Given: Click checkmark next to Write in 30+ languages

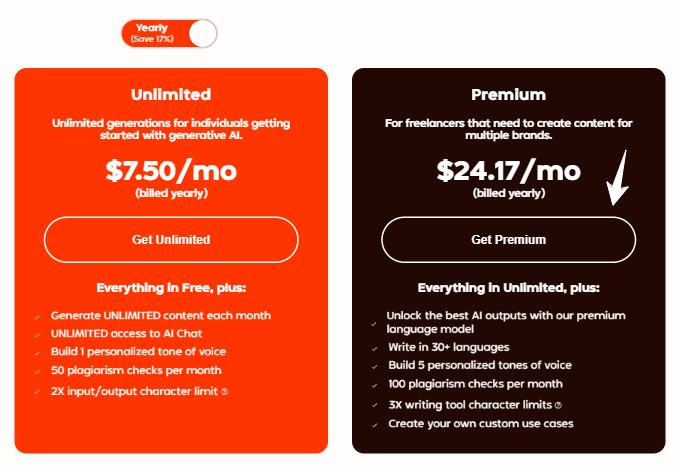Looking at the screenshot, I should click(372, 347).
